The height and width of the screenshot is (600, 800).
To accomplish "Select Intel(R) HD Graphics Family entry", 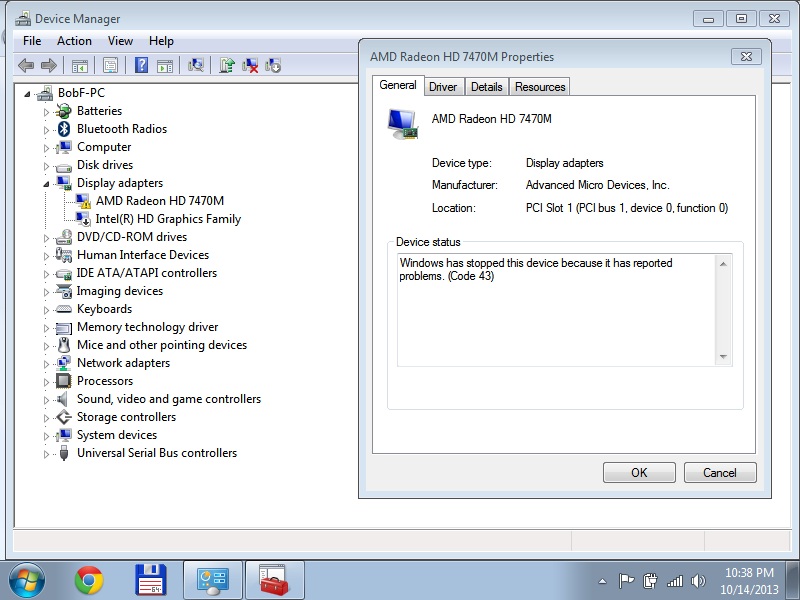I will [x=168, y=219].
